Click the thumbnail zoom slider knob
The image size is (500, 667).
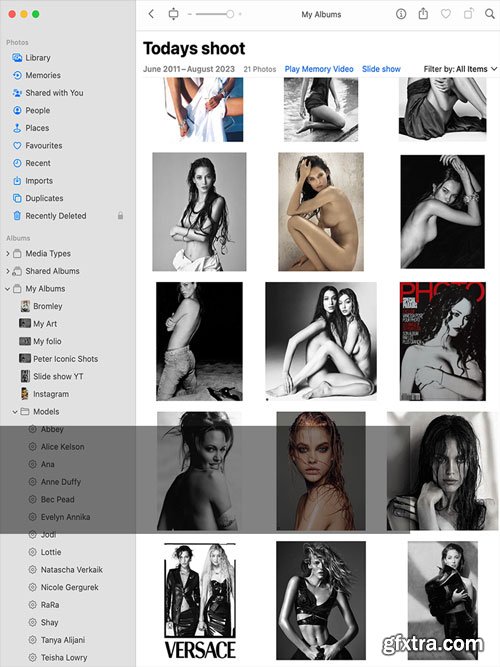click(230, 14)
